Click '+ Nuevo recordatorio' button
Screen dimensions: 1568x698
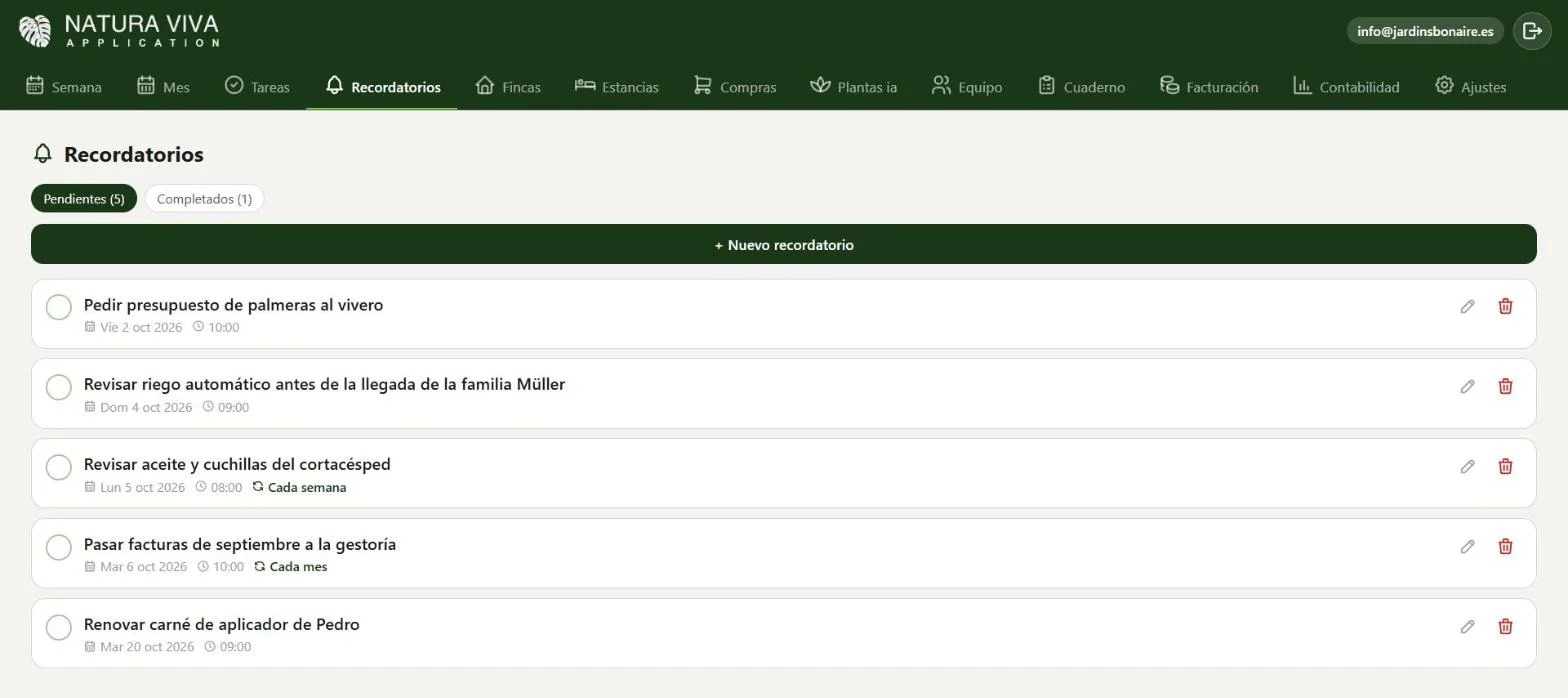point(784,244)
